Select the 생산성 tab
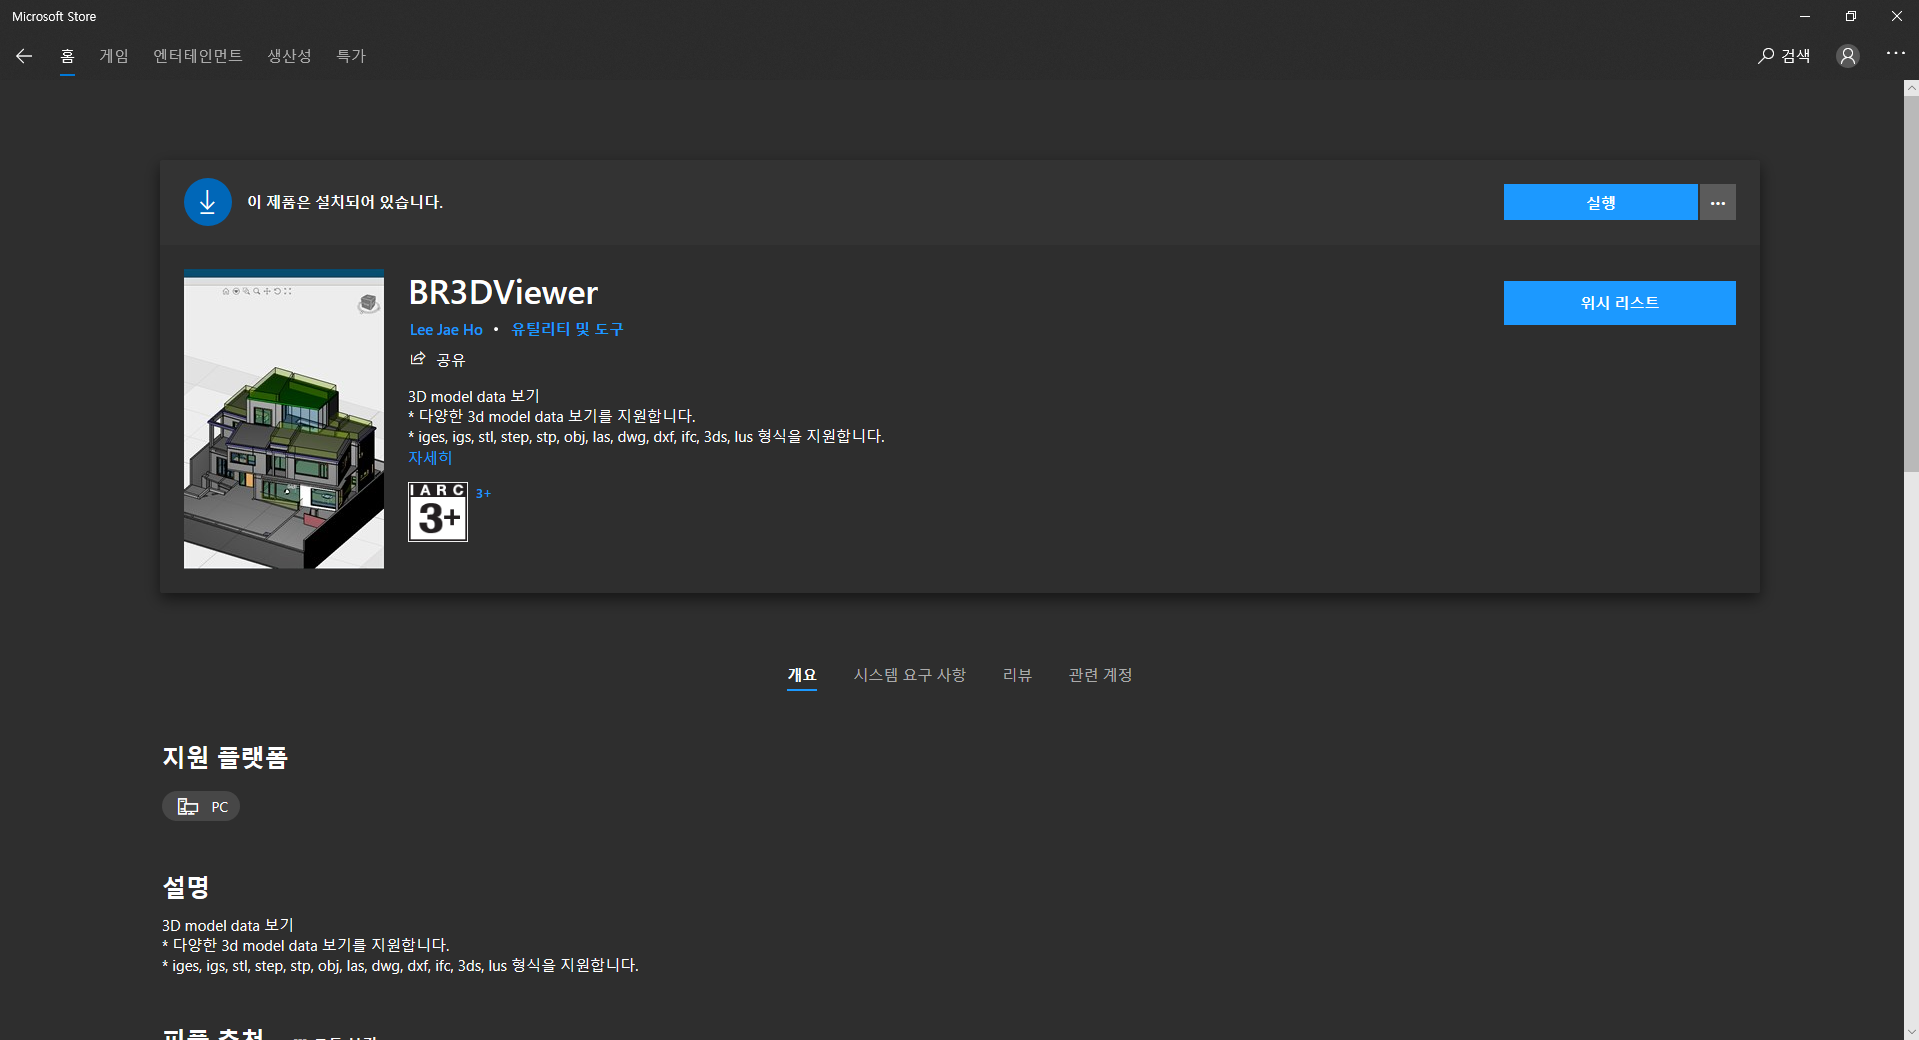Image resolution: width=1919 pixels, height=1040 pixels. click(290, 56)
